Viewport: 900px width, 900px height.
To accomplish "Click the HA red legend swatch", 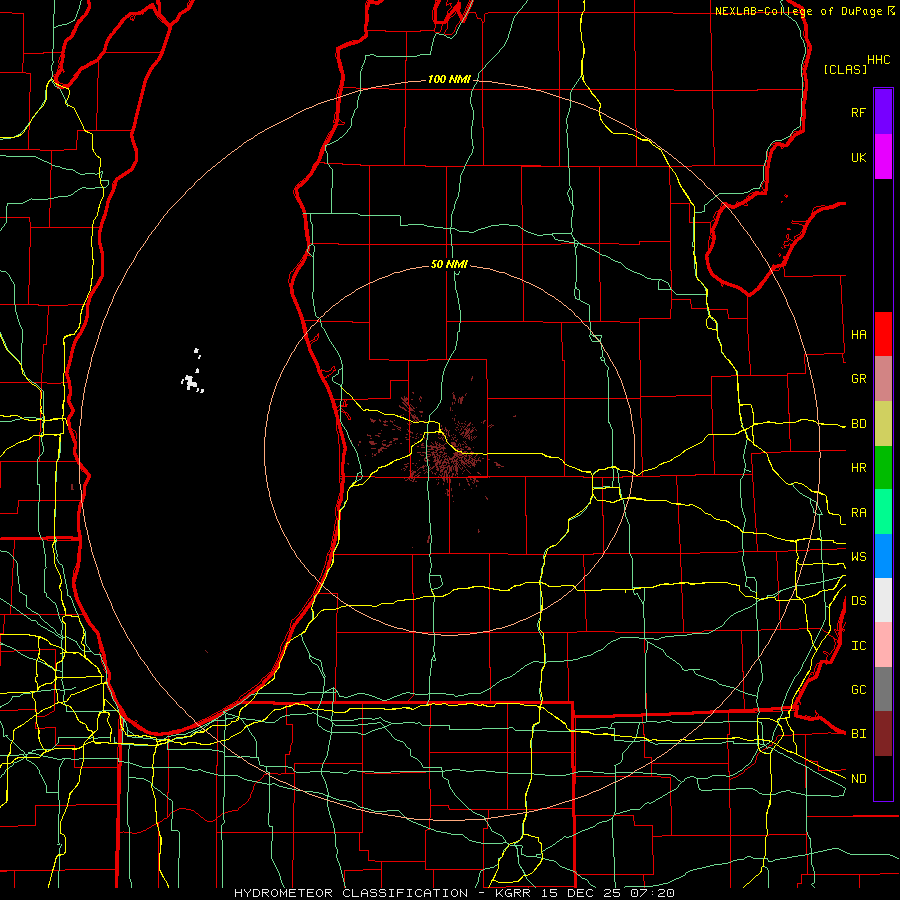I will [883, 334].
